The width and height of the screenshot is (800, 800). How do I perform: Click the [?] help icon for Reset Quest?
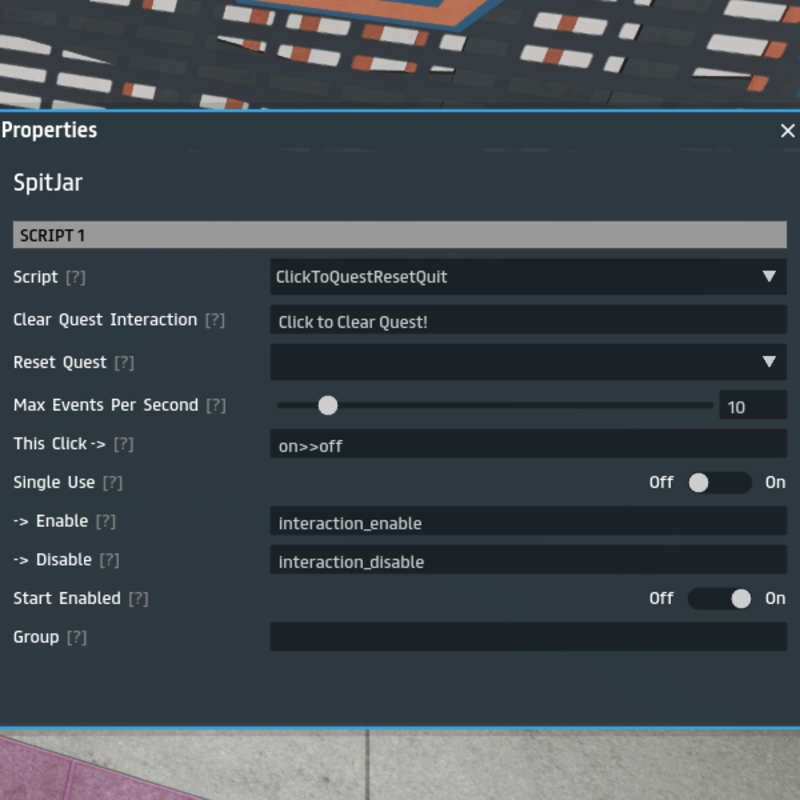[124, 363]
